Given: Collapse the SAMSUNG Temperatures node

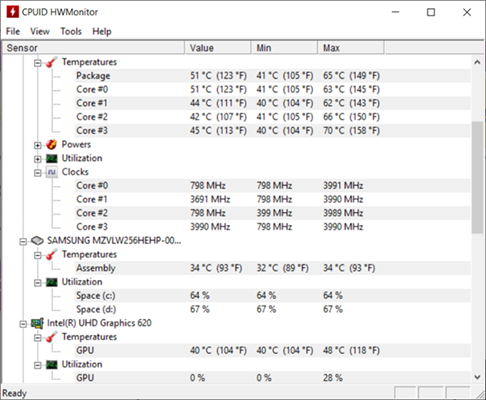Looking at the screenshot, I should [x=38, y=255].
